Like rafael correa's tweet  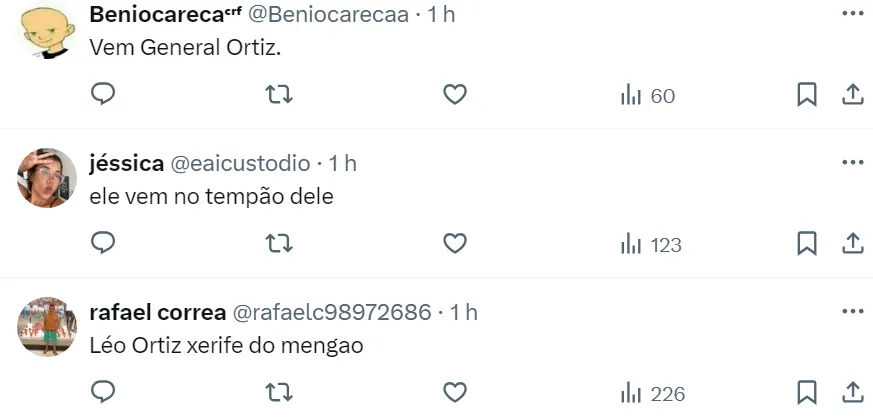455,392
